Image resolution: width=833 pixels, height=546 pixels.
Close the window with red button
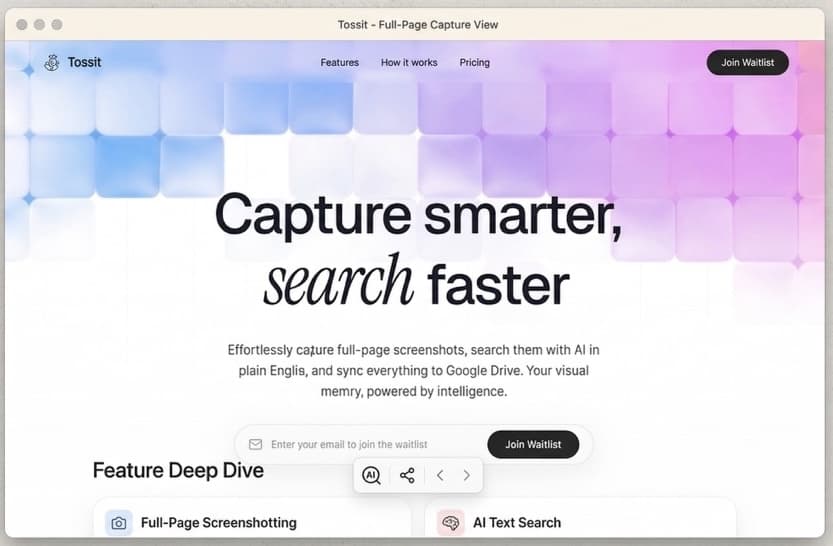[x=22, y=24]
